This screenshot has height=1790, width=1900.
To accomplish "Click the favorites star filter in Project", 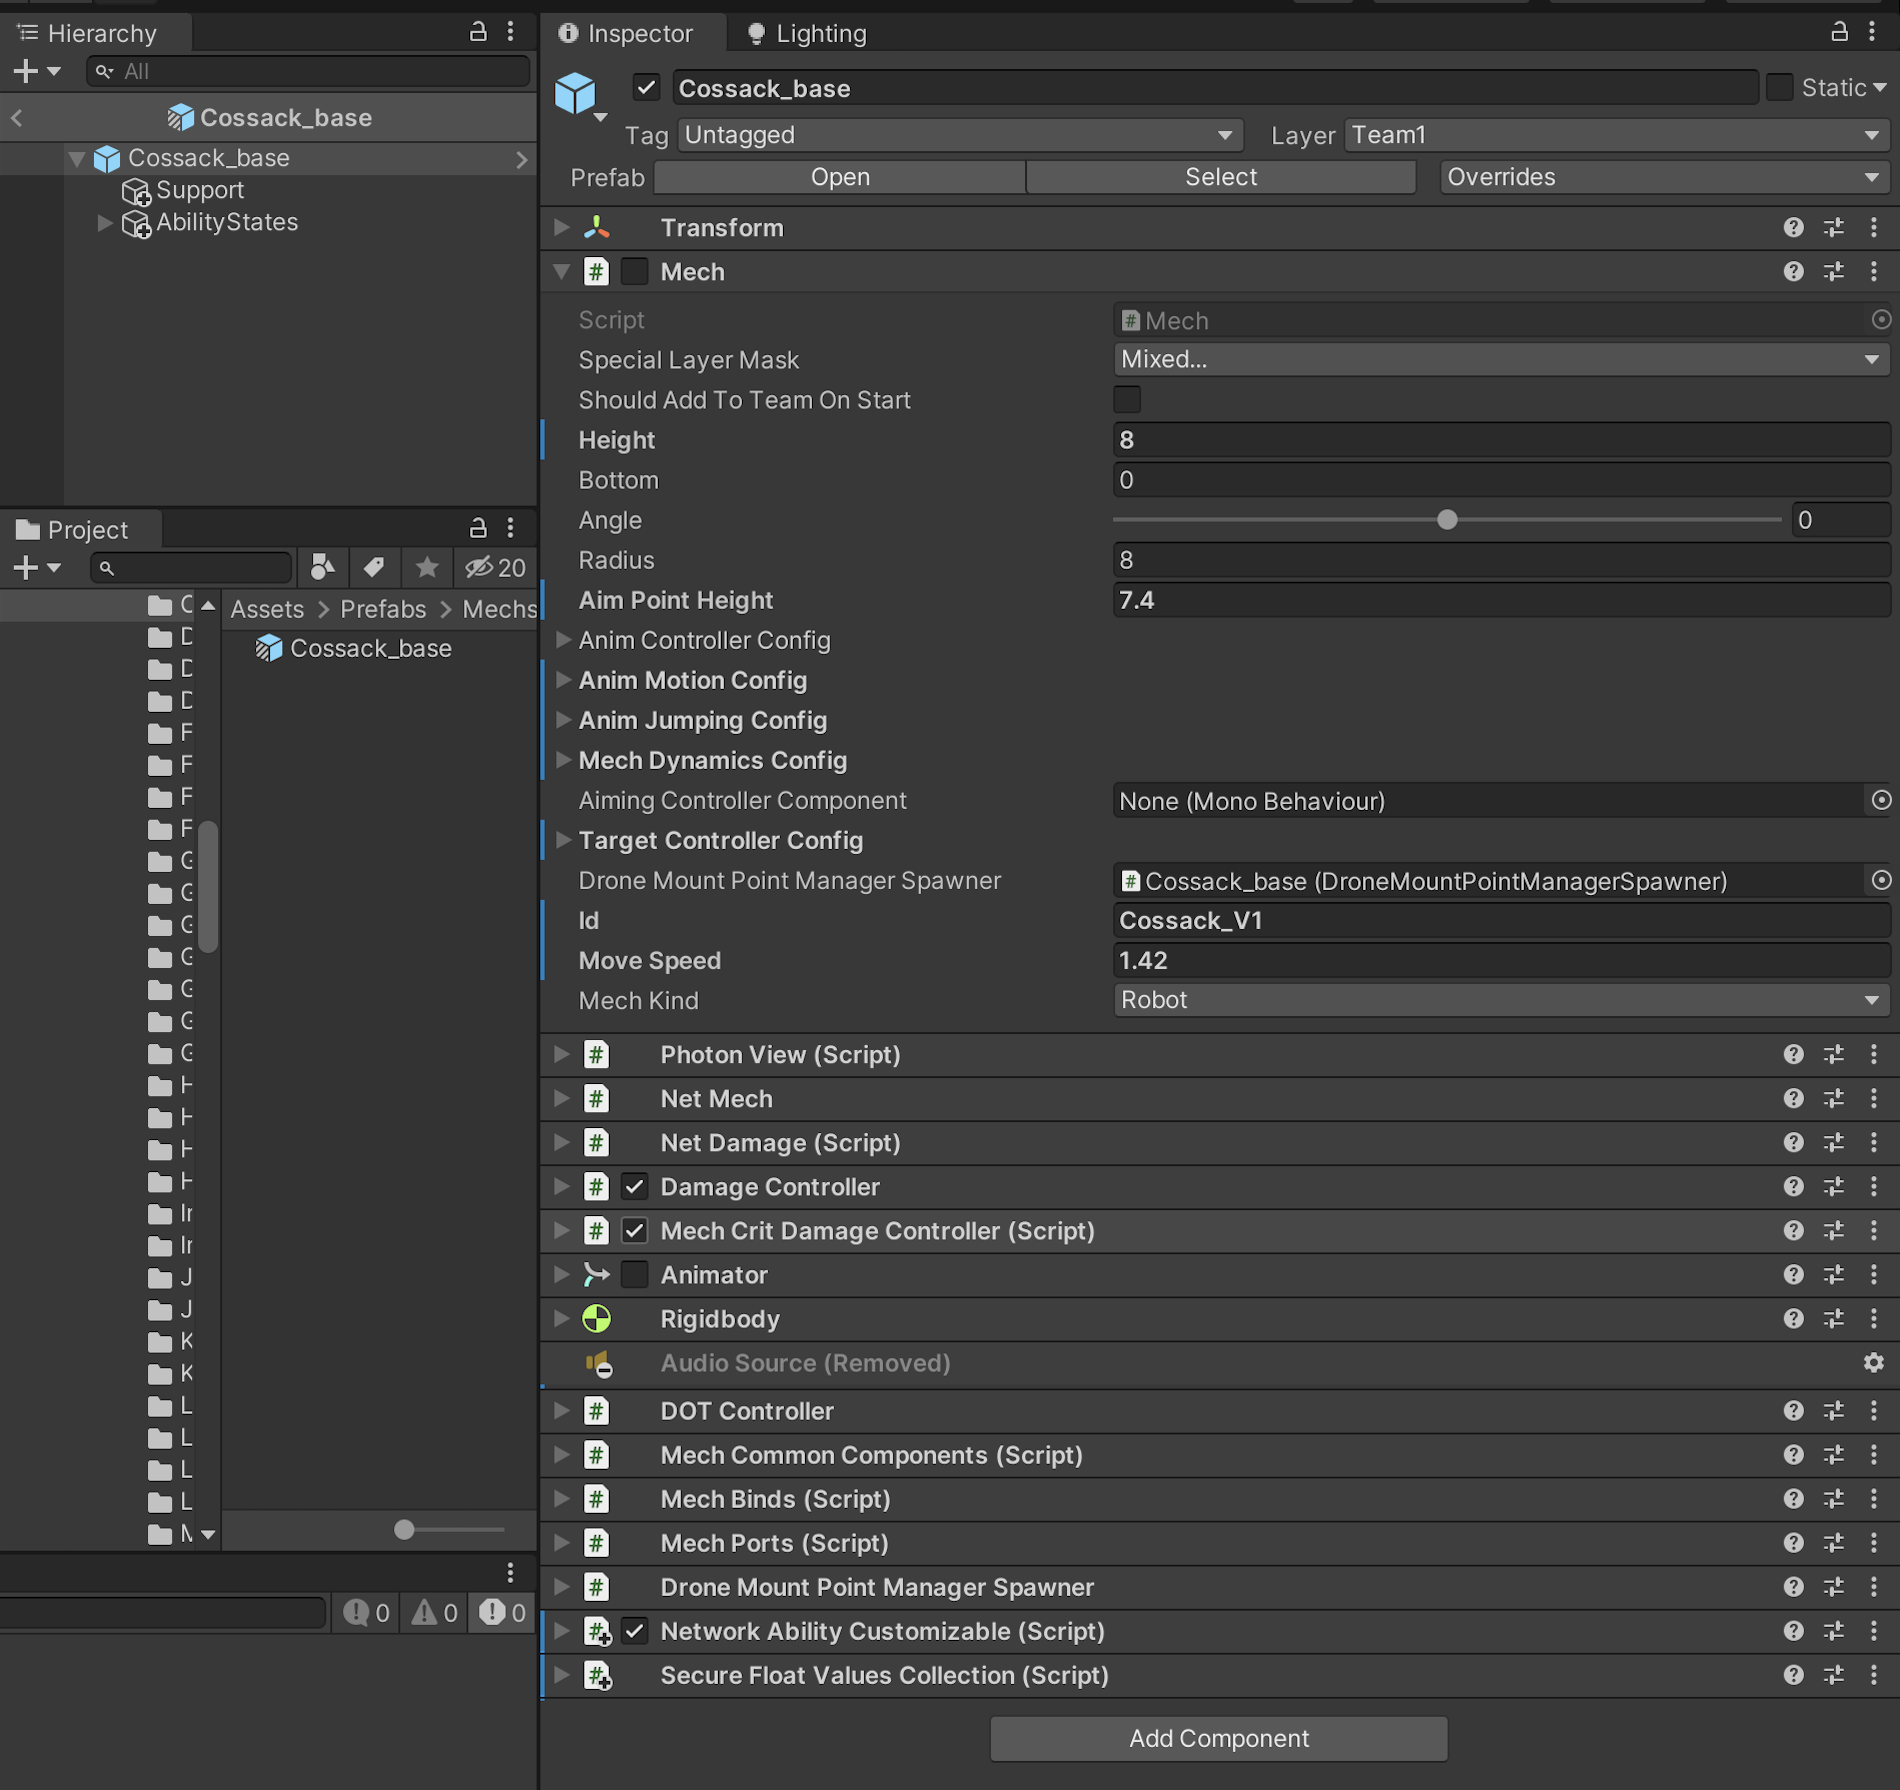I will coord(427,568).
